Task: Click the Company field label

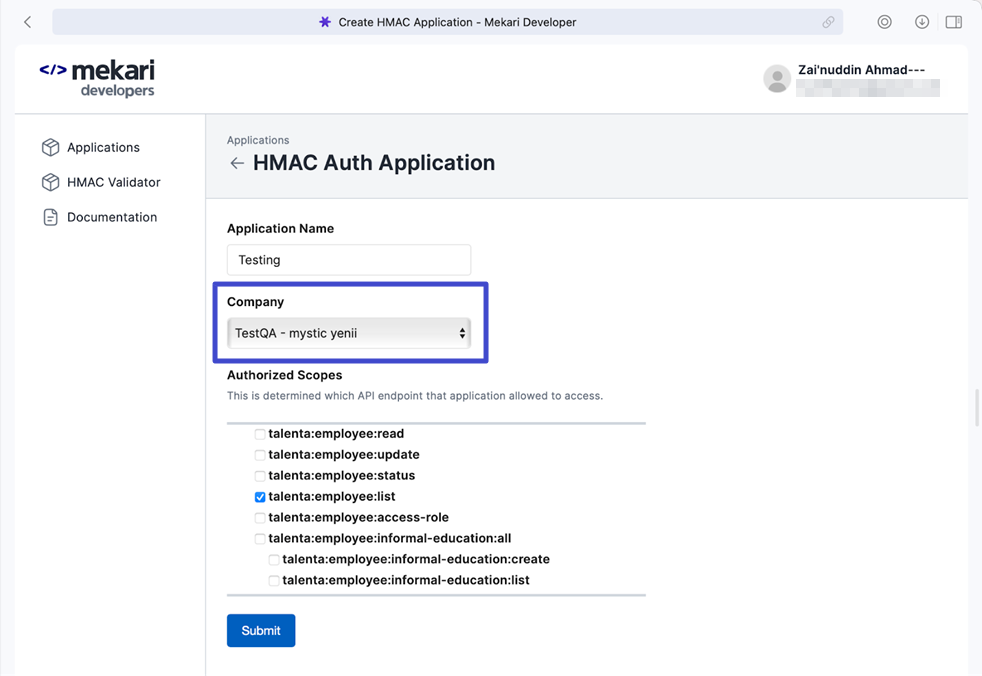Action: [256, 302]
